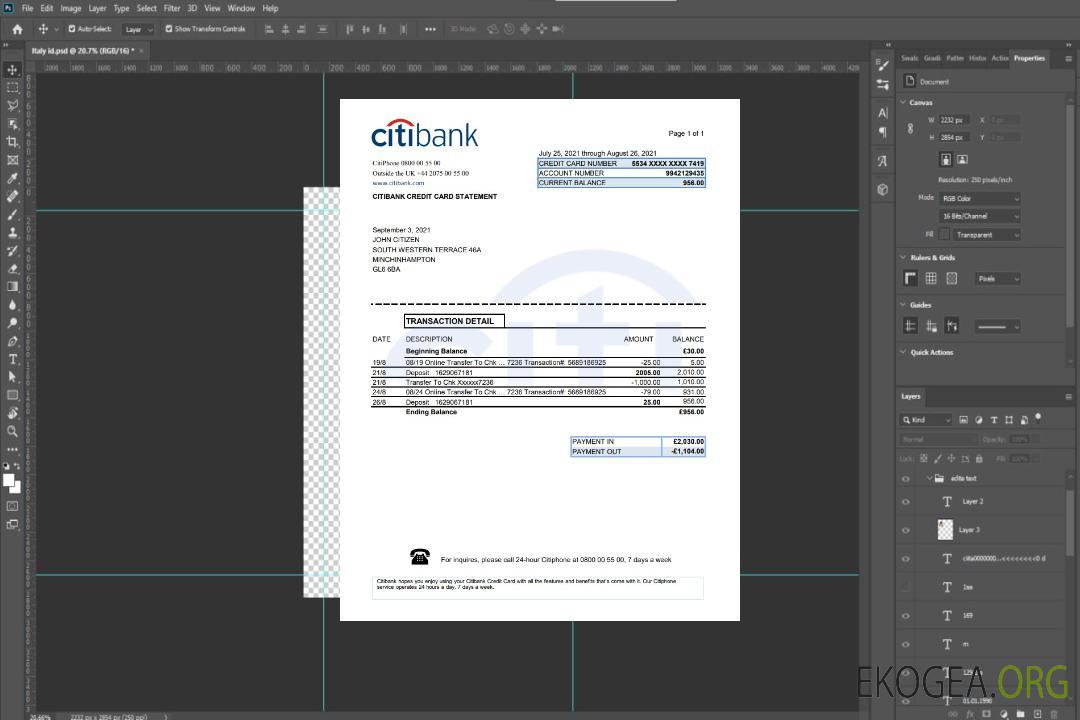This screenshot has height=720, width=1080.
Task: Open the 16 Bits/Channel dropdown
Action: [x=979, y=216]
